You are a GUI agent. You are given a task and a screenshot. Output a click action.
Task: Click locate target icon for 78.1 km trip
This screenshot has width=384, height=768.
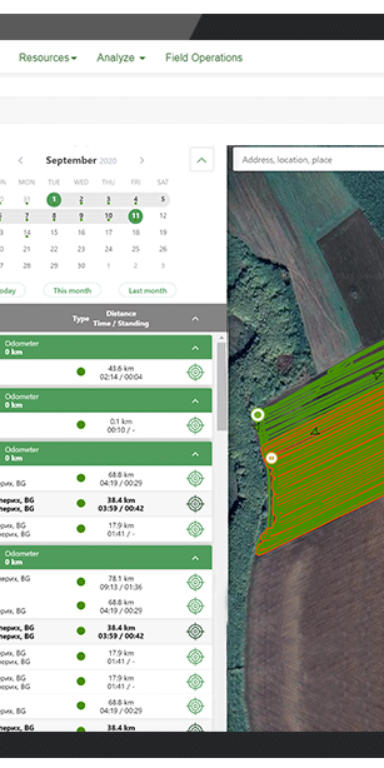click(195, 582)
